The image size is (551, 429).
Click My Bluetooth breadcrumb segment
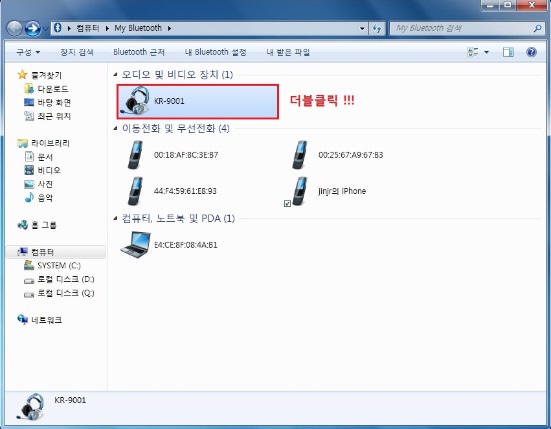(x=138, y=28)
